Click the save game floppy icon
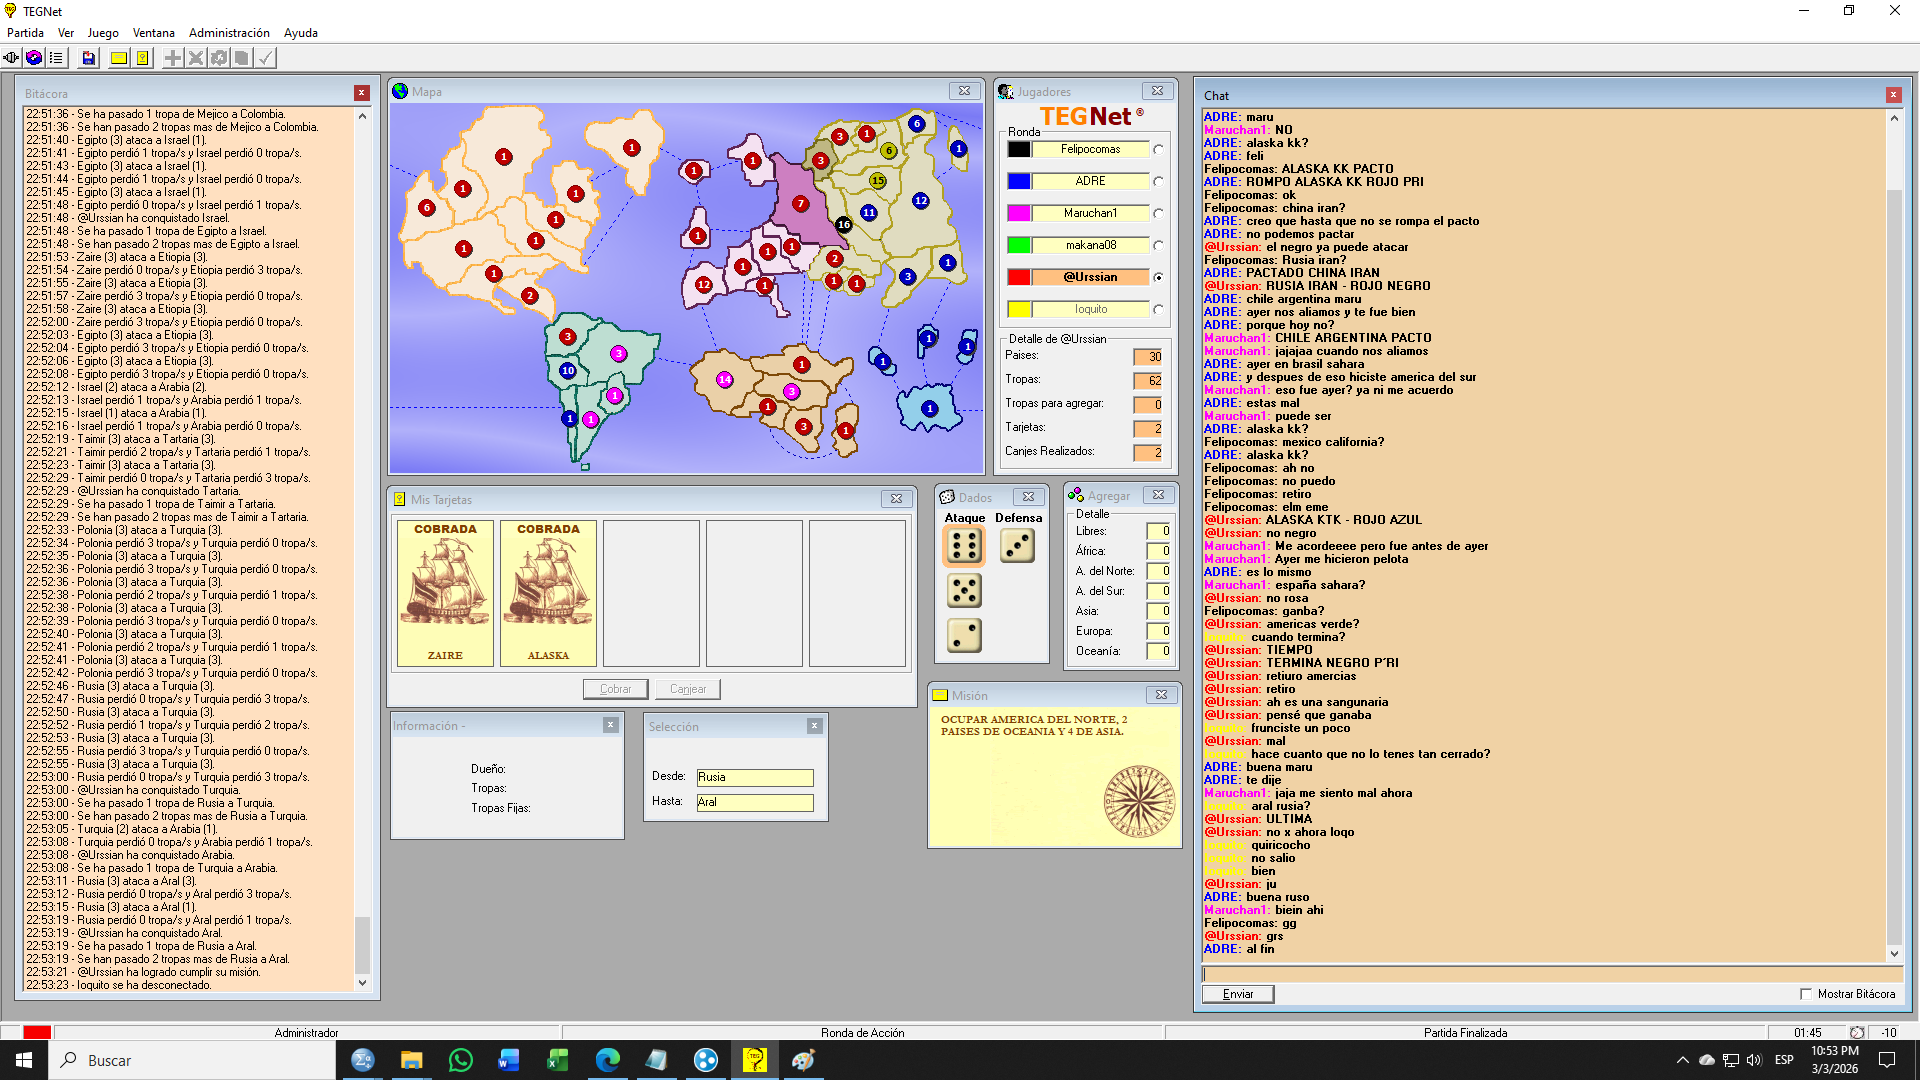Screen dimensions: 1920x1080 coord(89,58)
